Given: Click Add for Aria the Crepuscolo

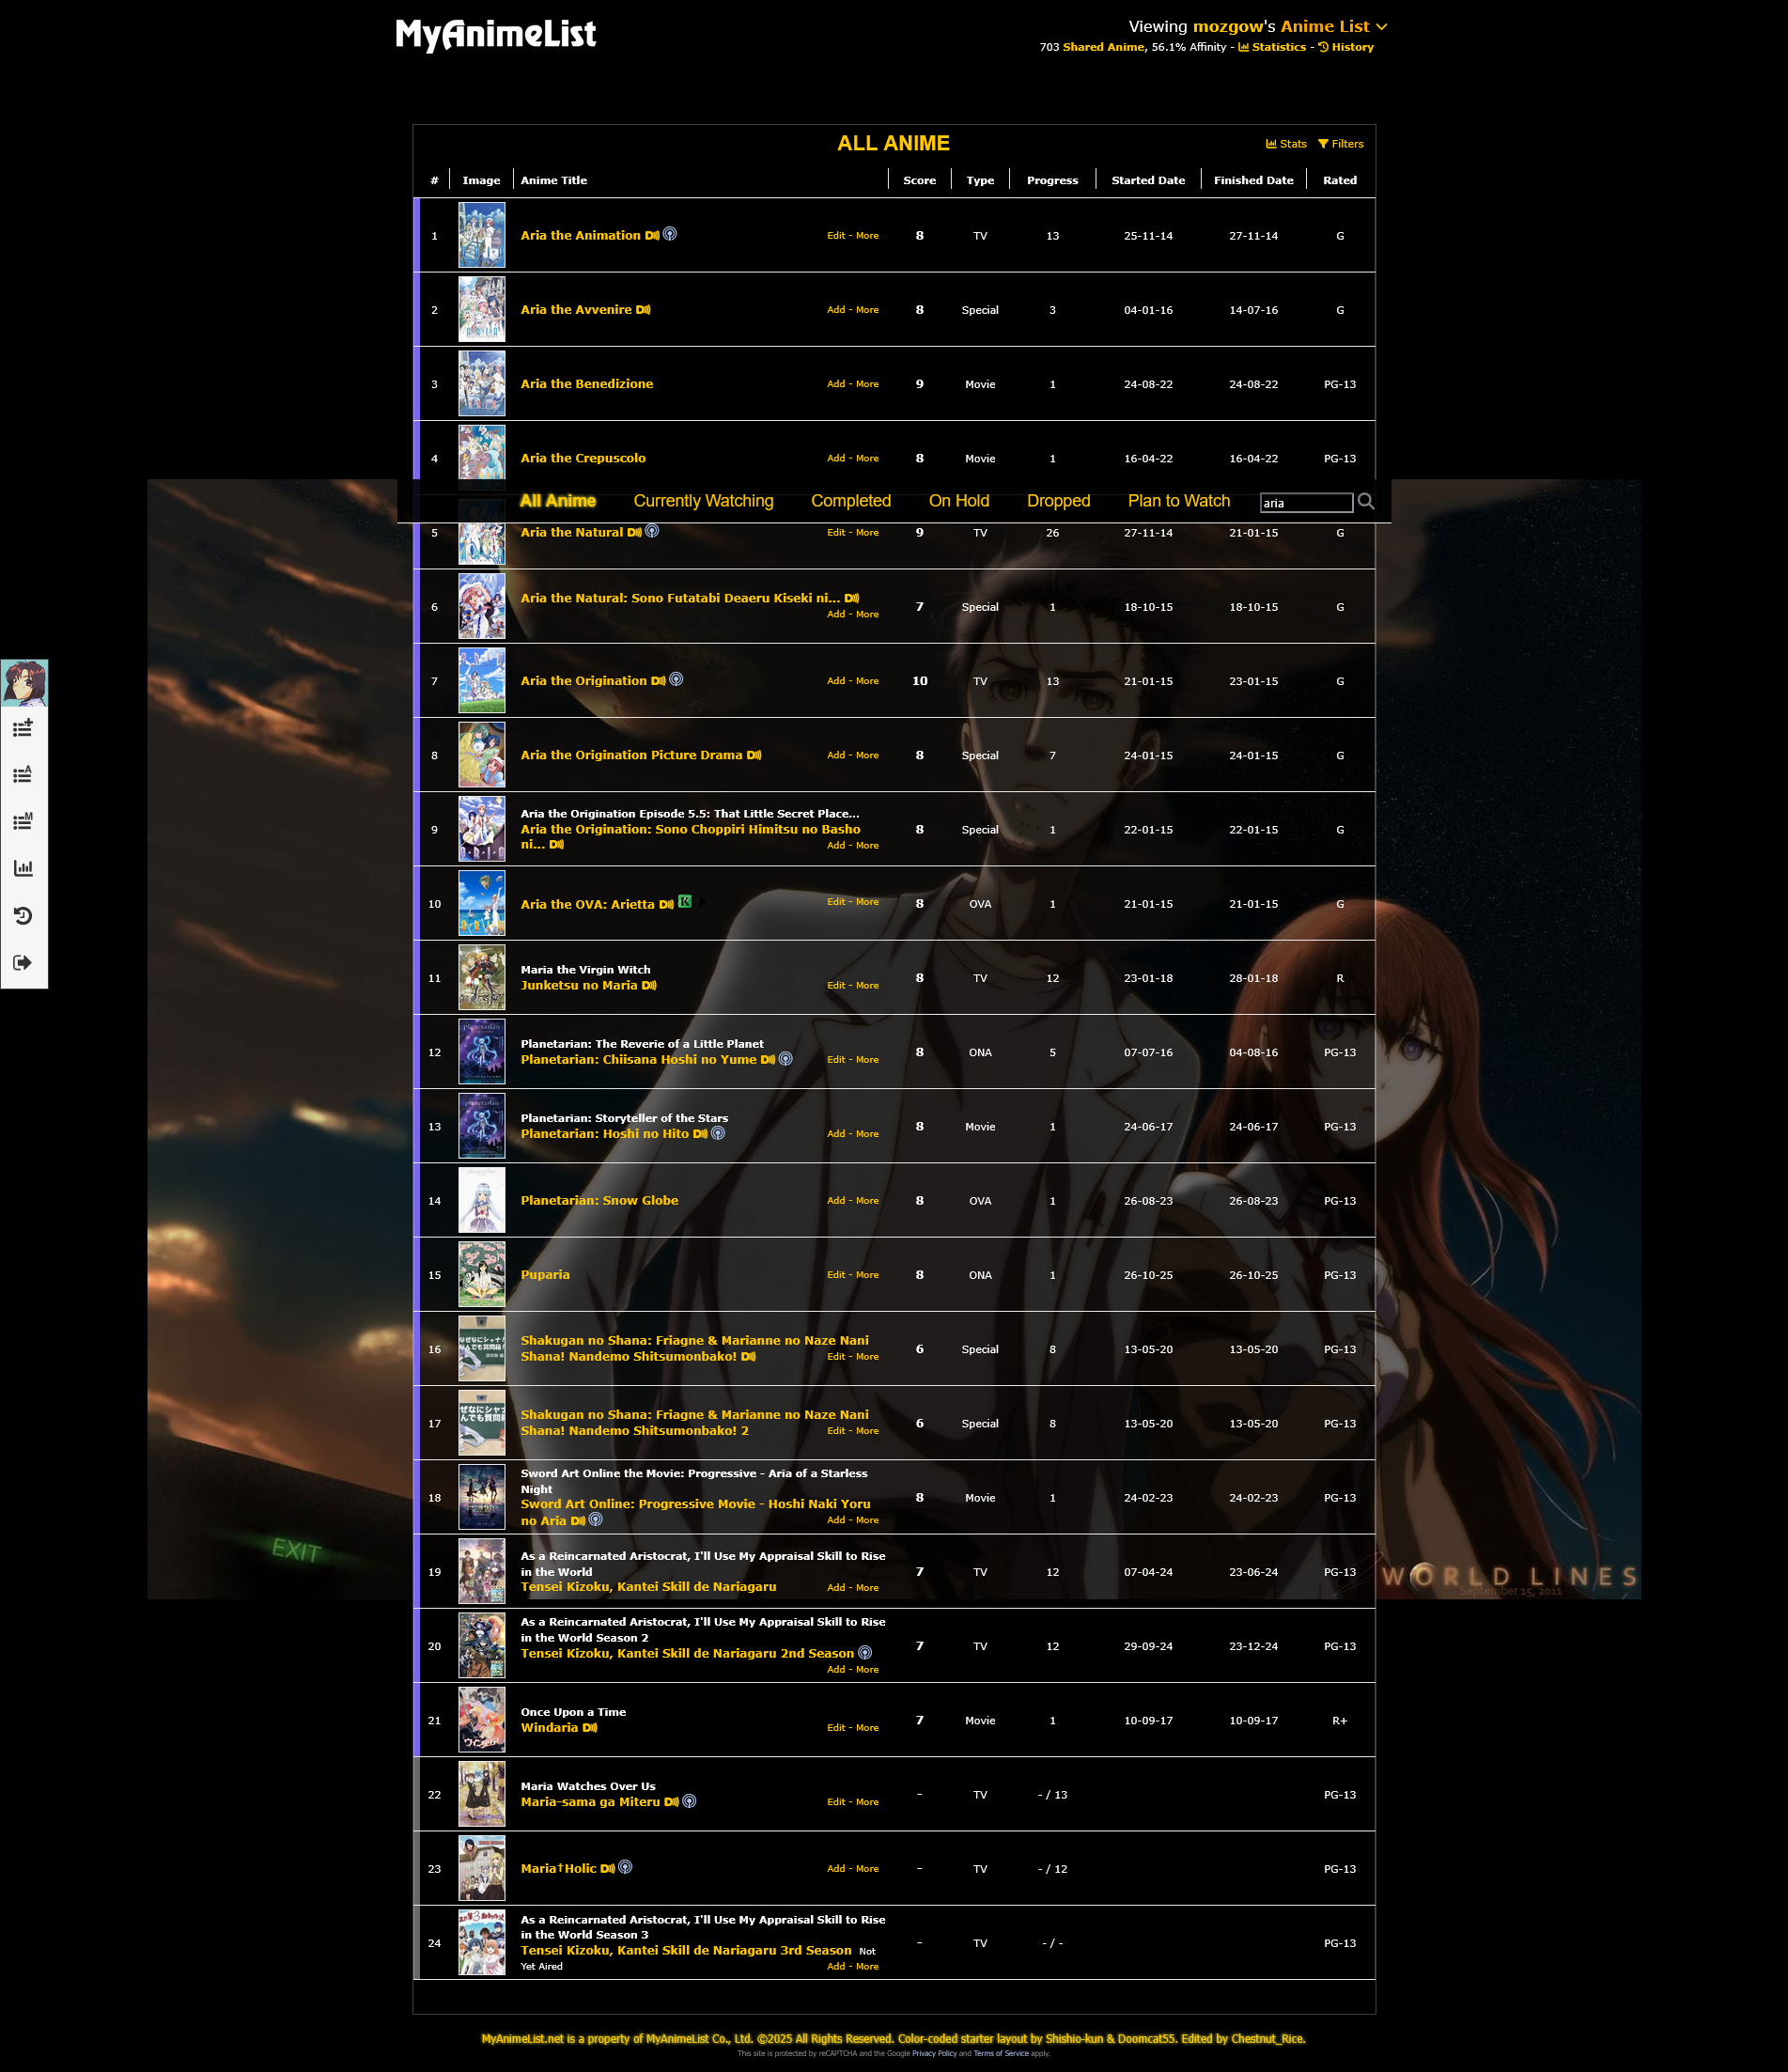Looking at the screenshot, I should [836, 459].
